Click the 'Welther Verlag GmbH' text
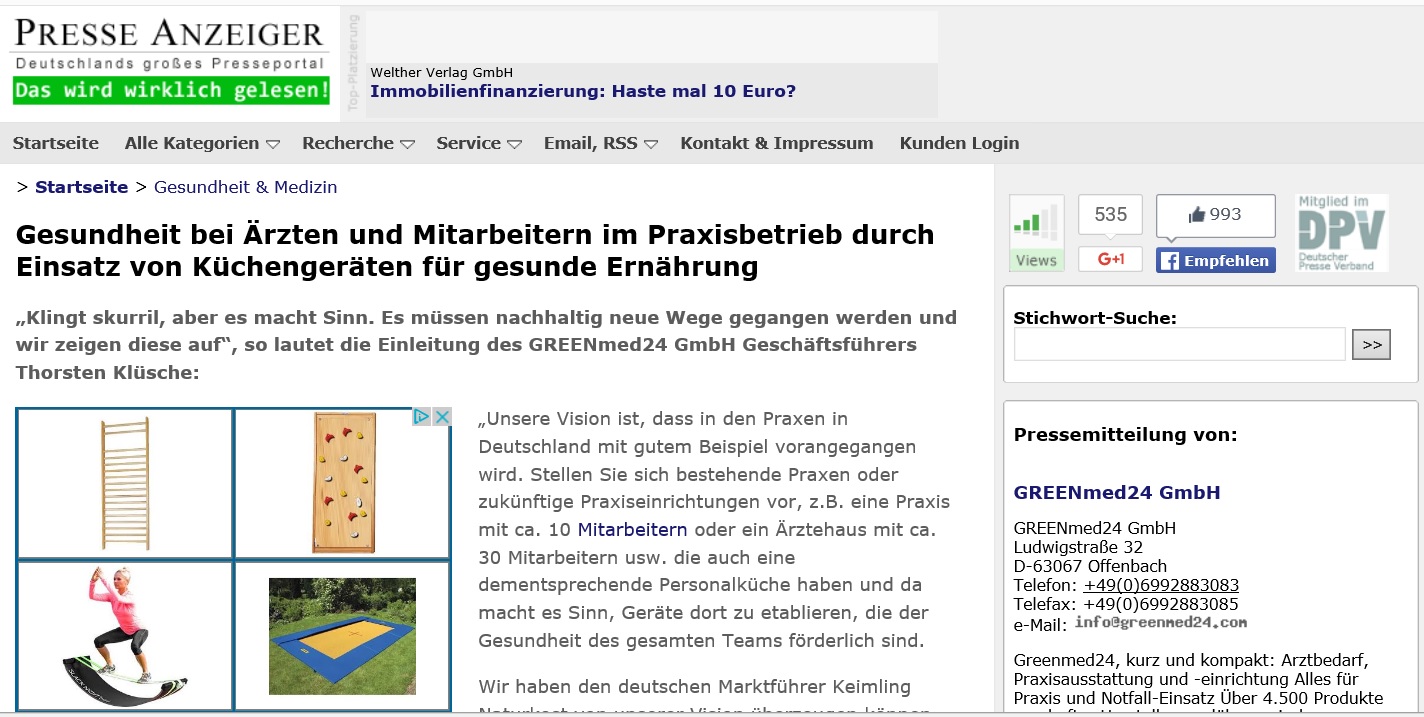The width and height of the screenshot is (1424, 717). click(441, 72)
